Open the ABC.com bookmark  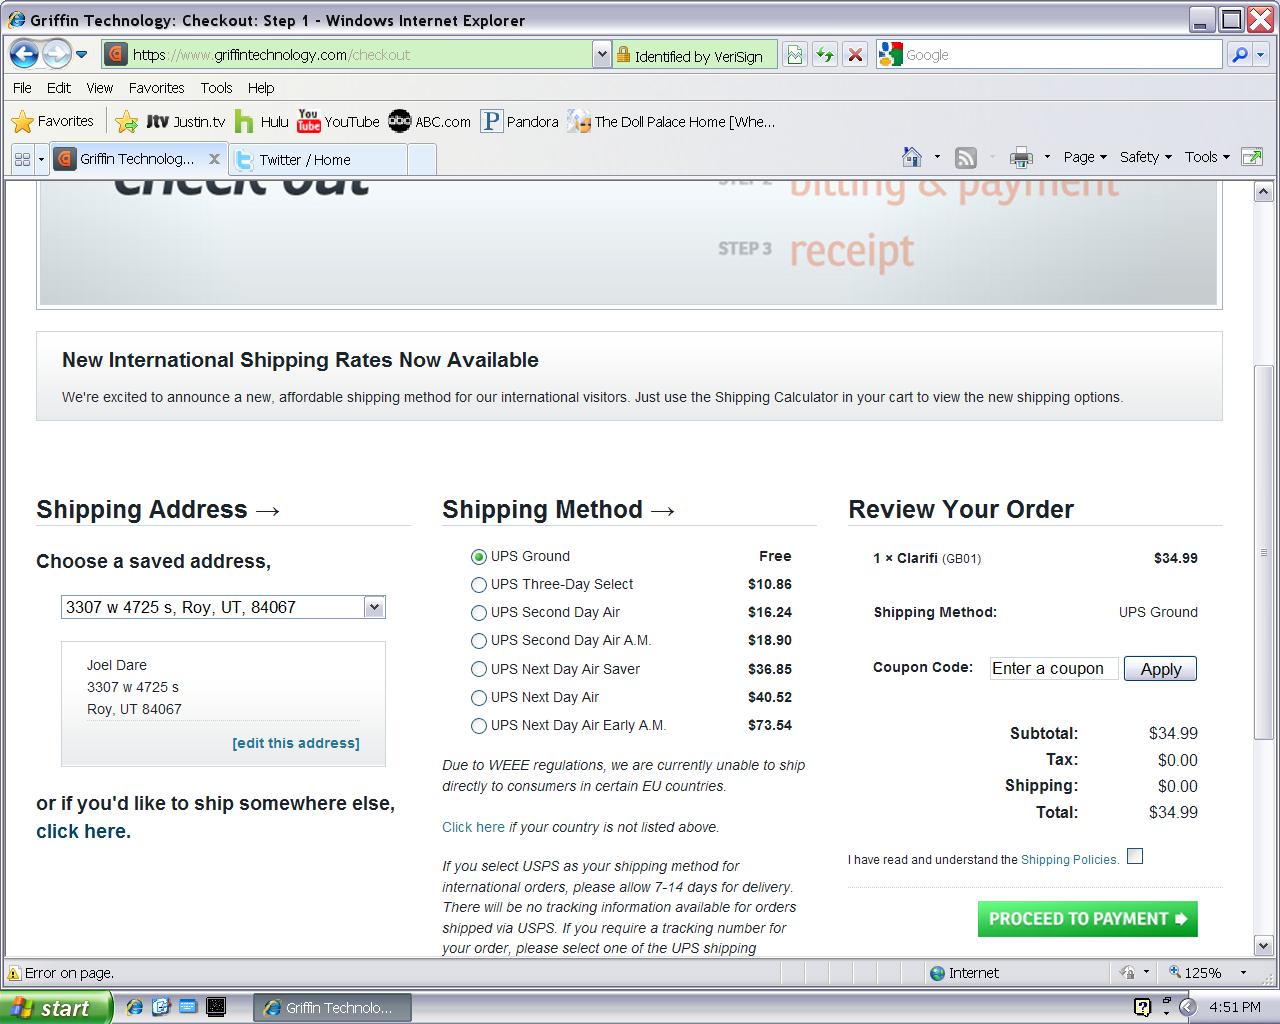click(430, 122)
